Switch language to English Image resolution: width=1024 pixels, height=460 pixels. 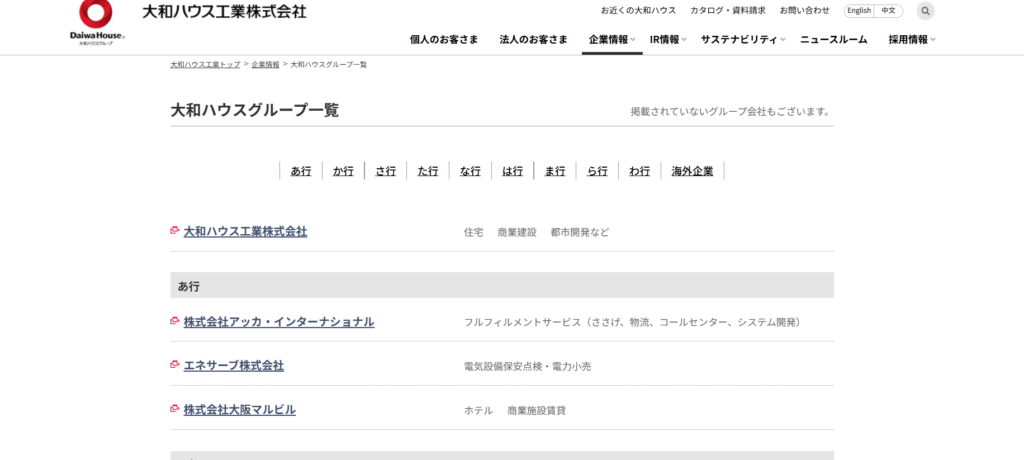point(859,11)
